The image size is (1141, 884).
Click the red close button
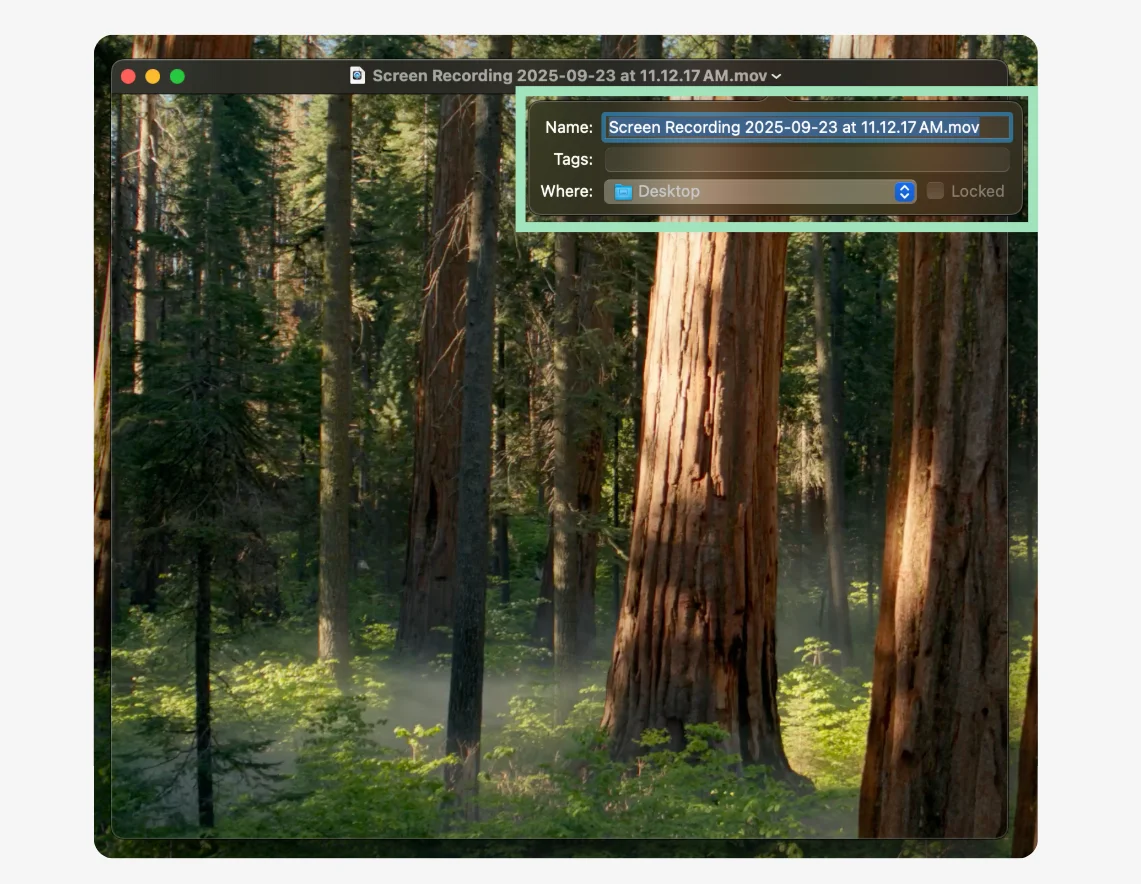click(x=127, y=75)
